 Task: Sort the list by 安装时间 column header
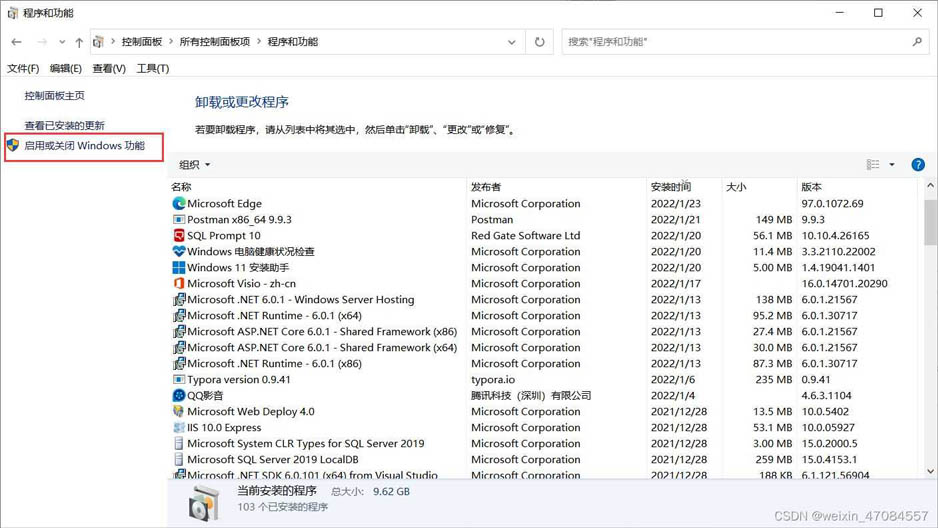click(670, 187)
